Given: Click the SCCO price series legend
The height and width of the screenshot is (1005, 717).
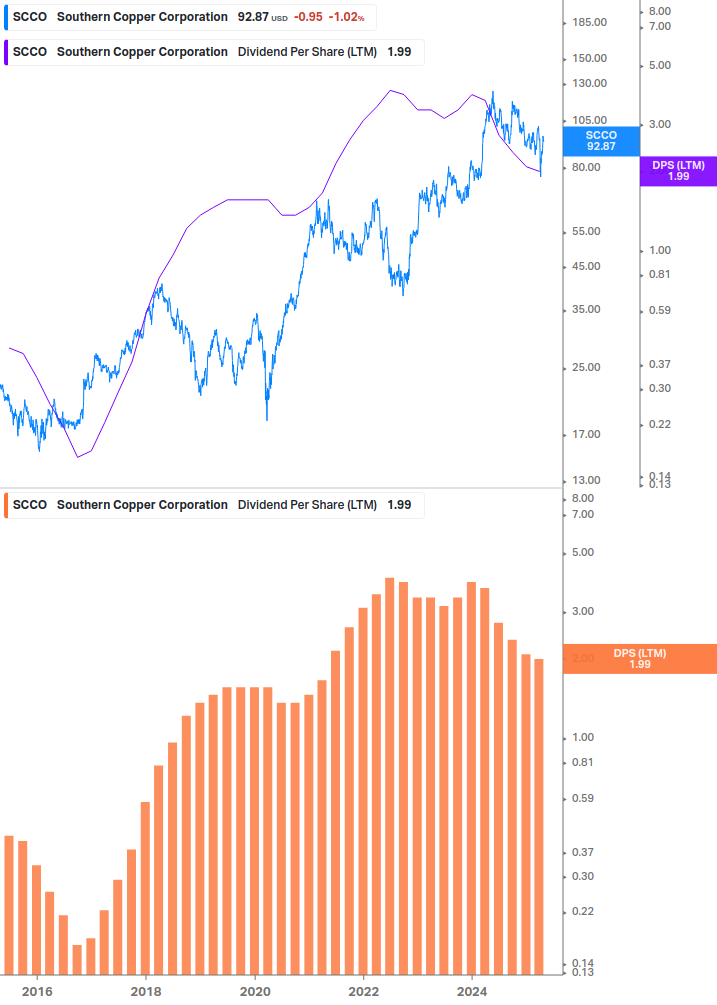Looking at the screenshot, I should (x=190, y=17).
